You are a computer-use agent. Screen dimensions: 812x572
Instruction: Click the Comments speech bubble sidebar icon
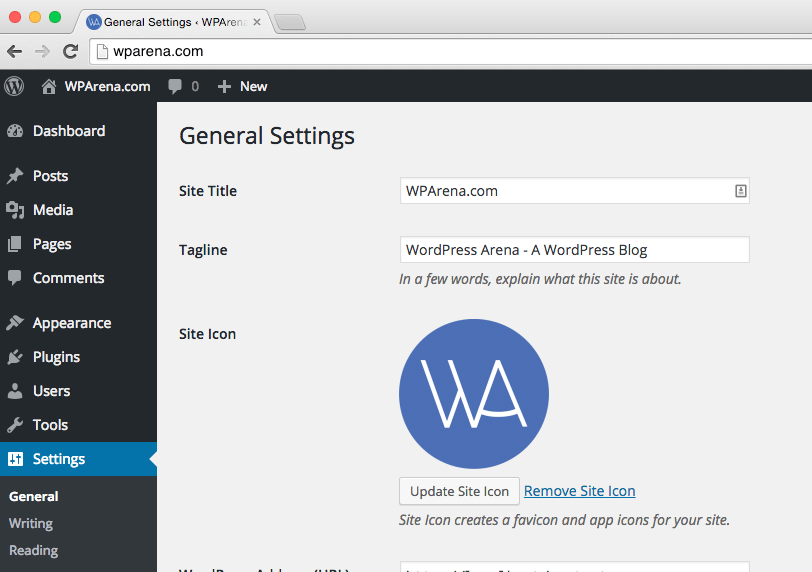tap(15, 278)
